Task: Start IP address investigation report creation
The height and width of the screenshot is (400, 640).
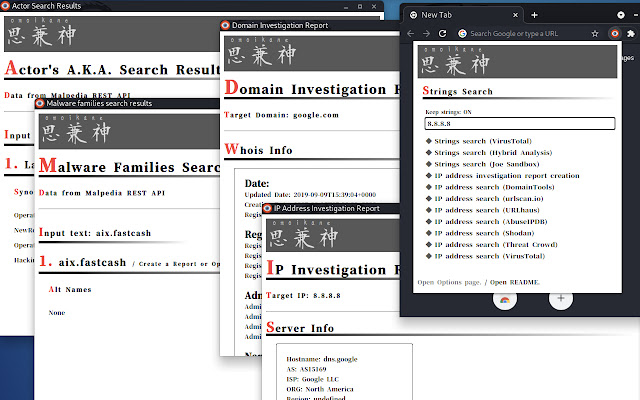Action: click(x=507, y=176)
